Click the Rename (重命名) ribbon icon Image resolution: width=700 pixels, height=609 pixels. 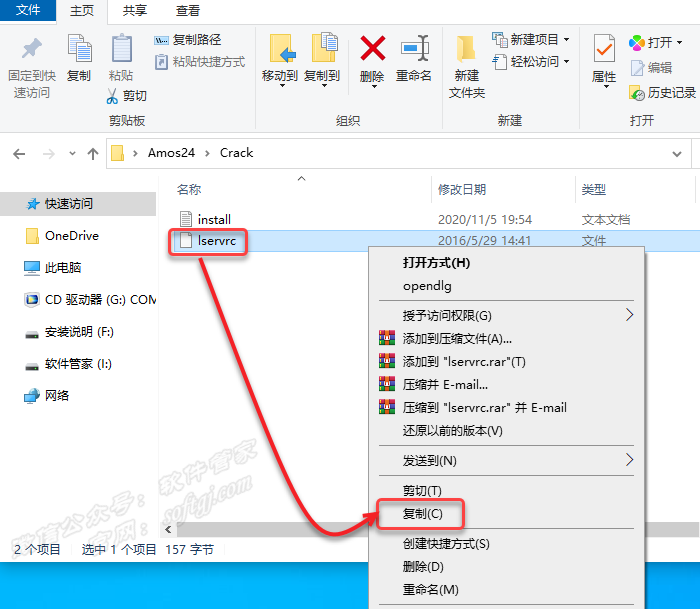coord(415,48)
